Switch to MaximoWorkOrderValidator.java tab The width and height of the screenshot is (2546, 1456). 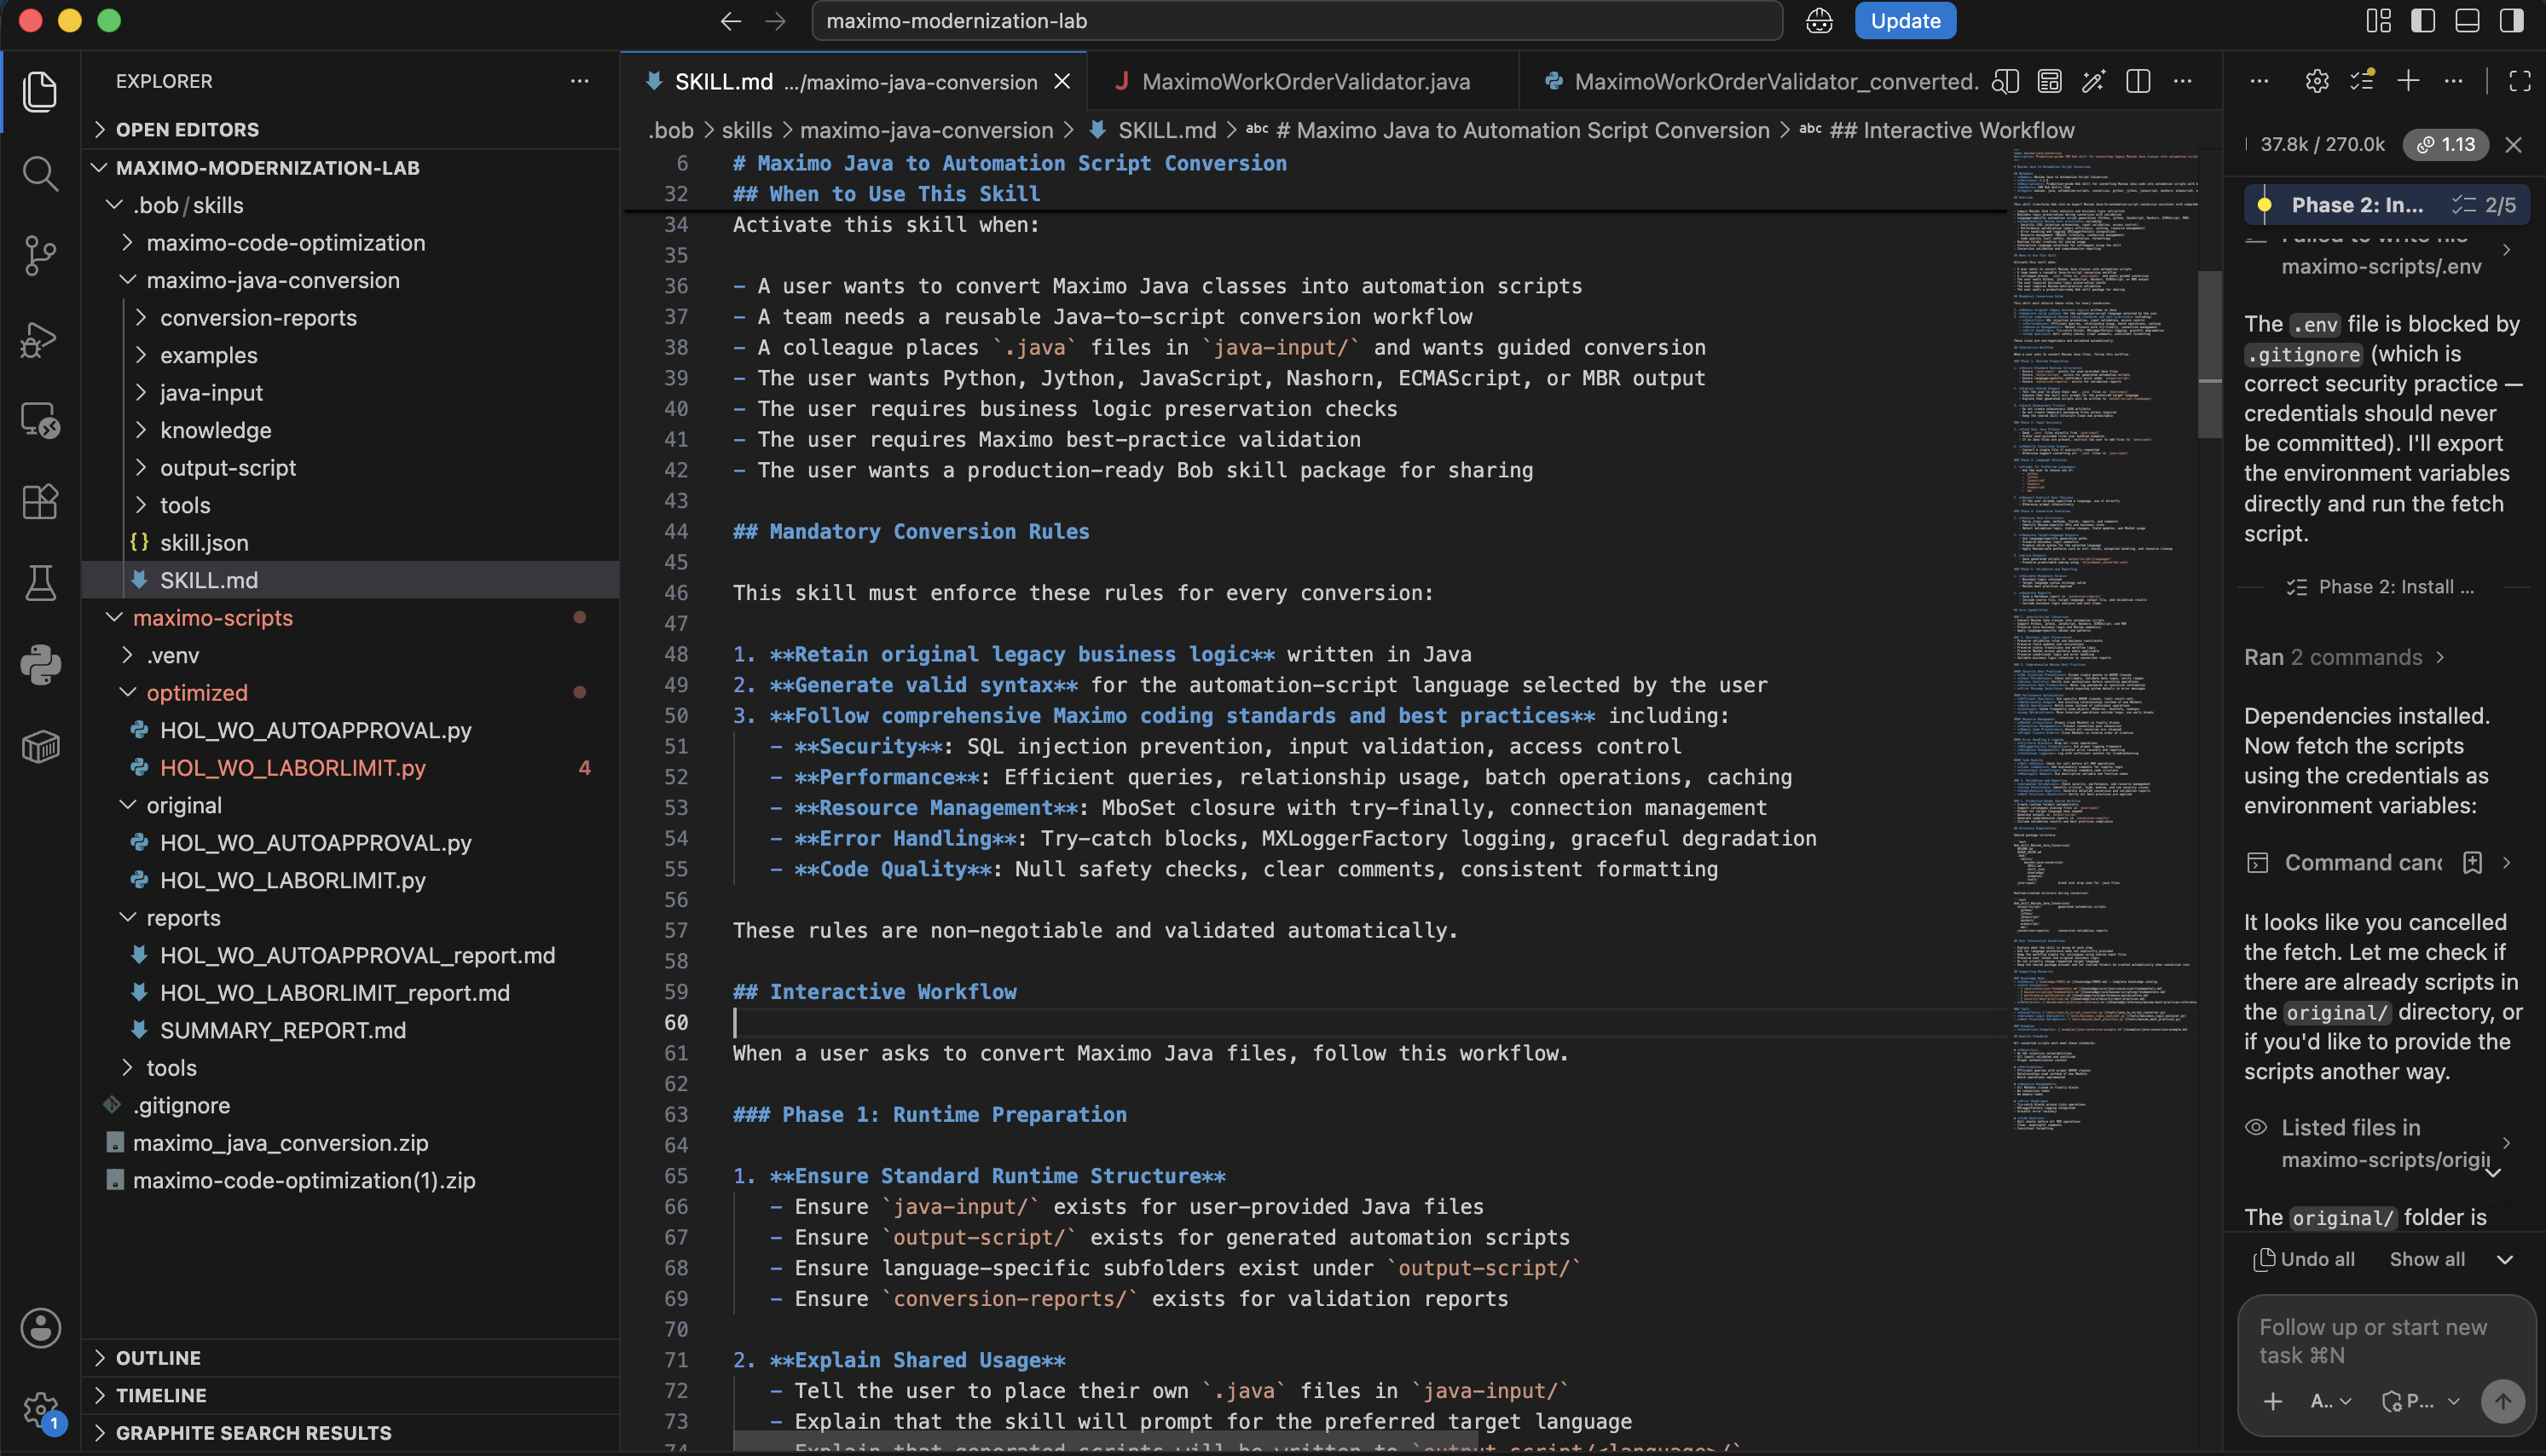(x=1305, y=81)
